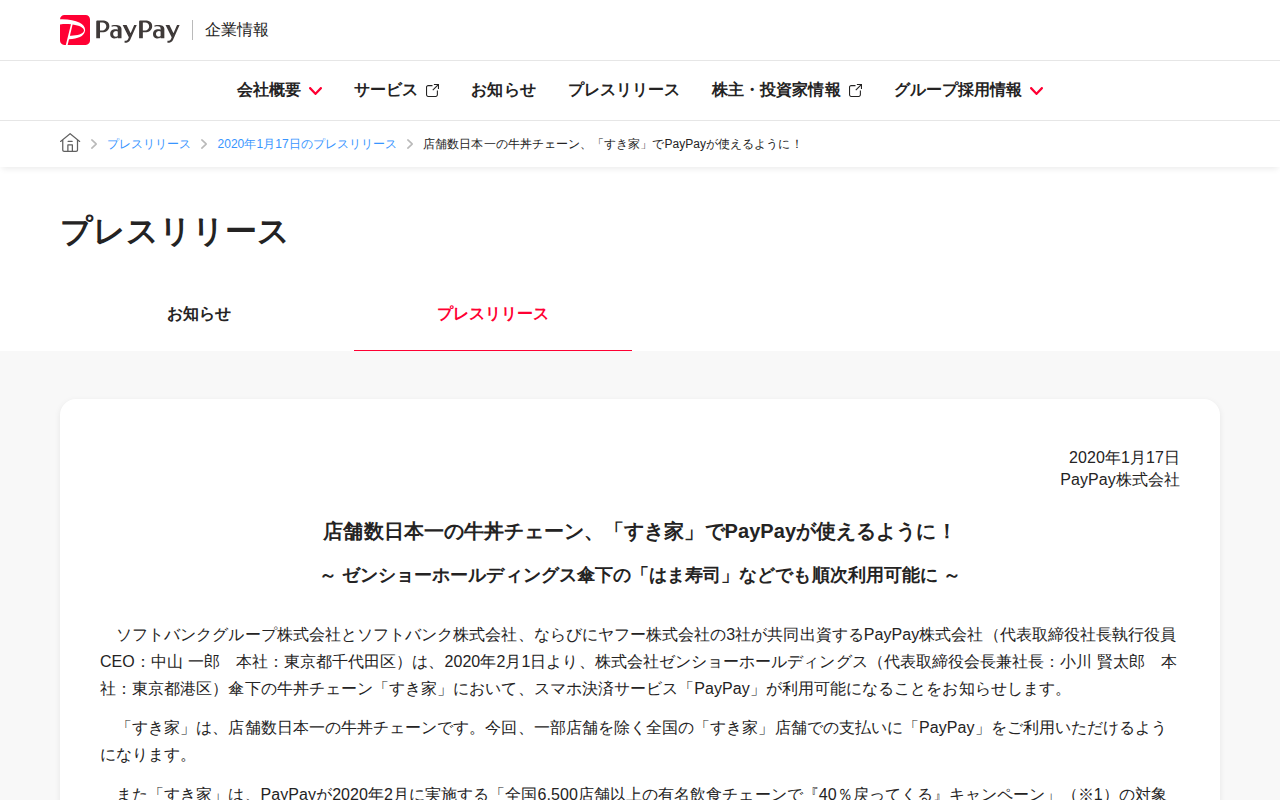This screenshot has width=1280, height=800.
Task: Click the current page breadcrumb title text
Action: click(x=613, y=144)
